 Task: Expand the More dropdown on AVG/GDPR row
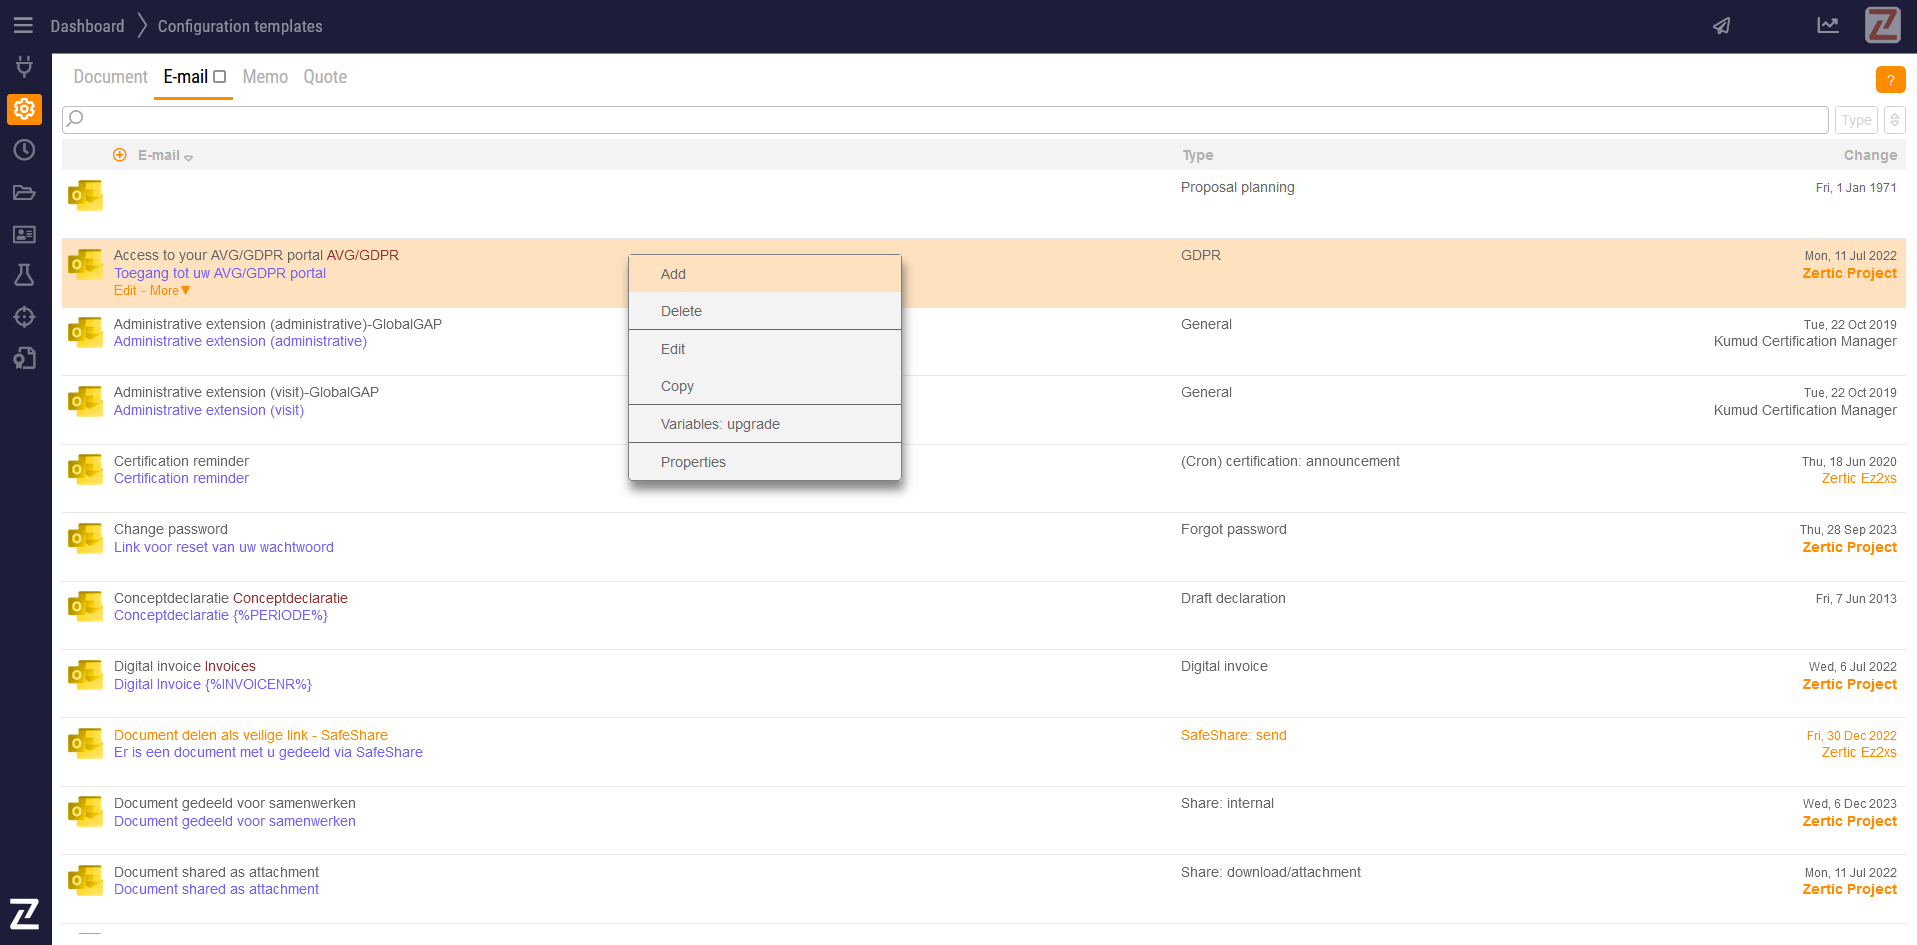tap(169, 291)
